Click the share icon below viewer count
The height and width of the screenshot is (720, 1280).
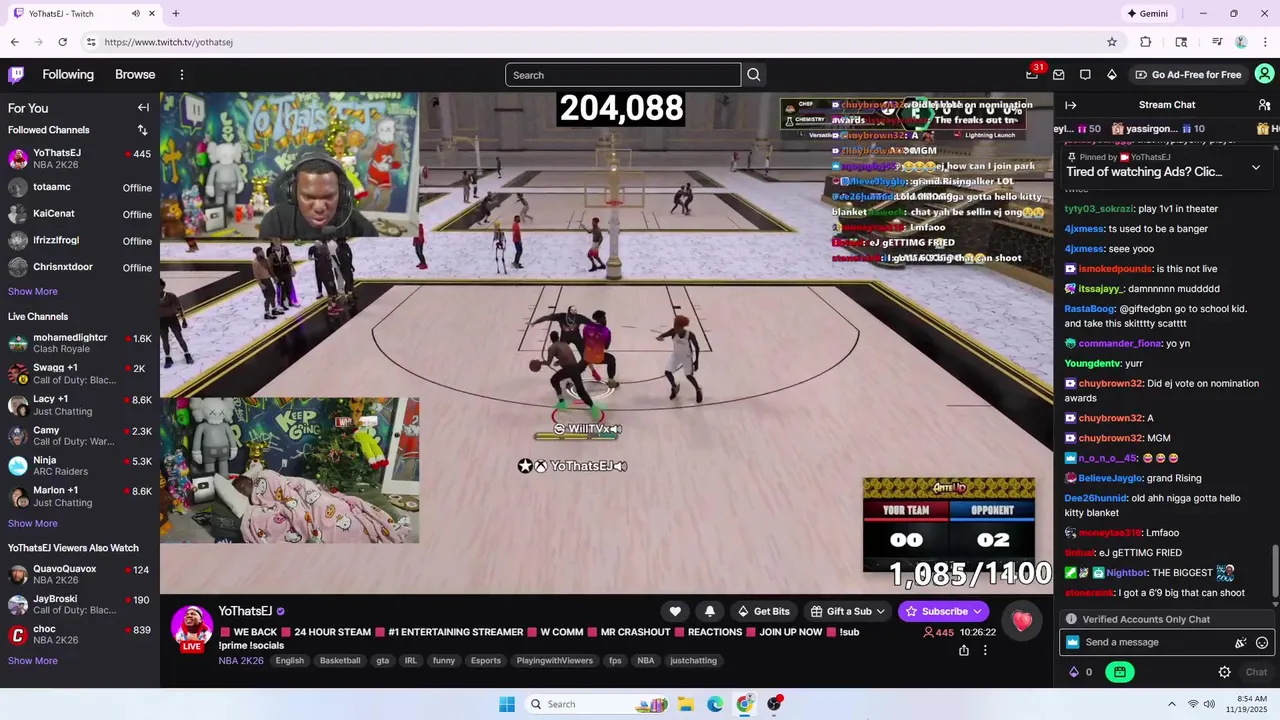pyautogui.click(x=964, y=650)
